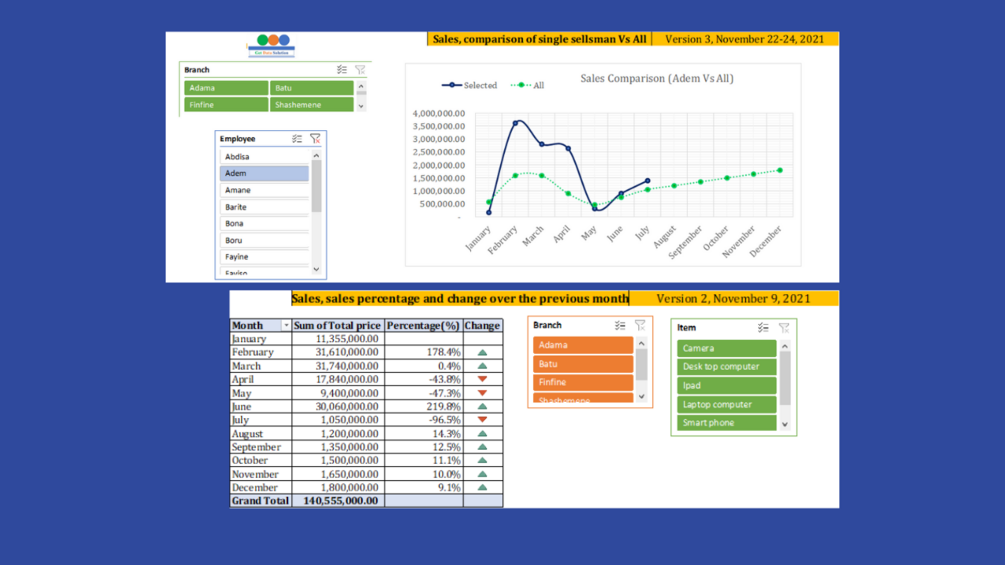The height and width of the screenshot is (565, 1005).
Task: Clear the Employee slicer filter
Action: tap(315, 138)
